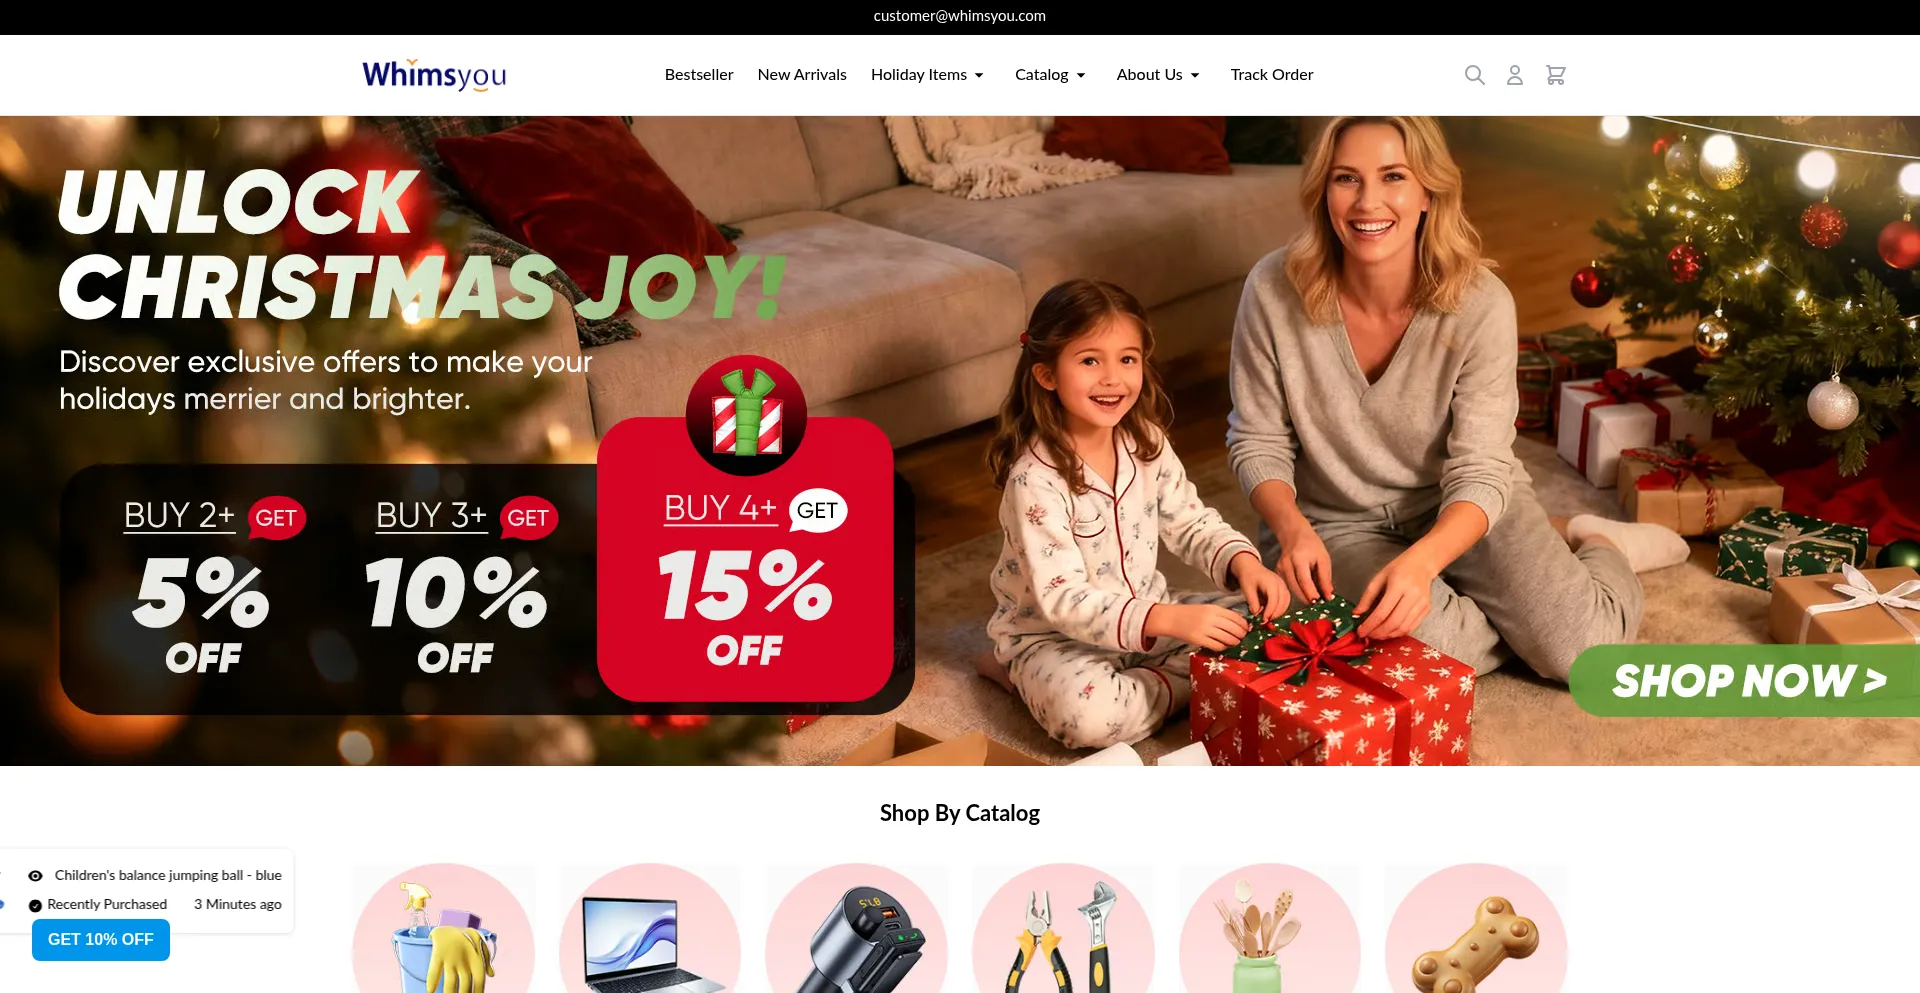This screenshot has width=1920, height=993.
Task: Select the cleaning supplies catalog icon
Action: tap(444, 929)
